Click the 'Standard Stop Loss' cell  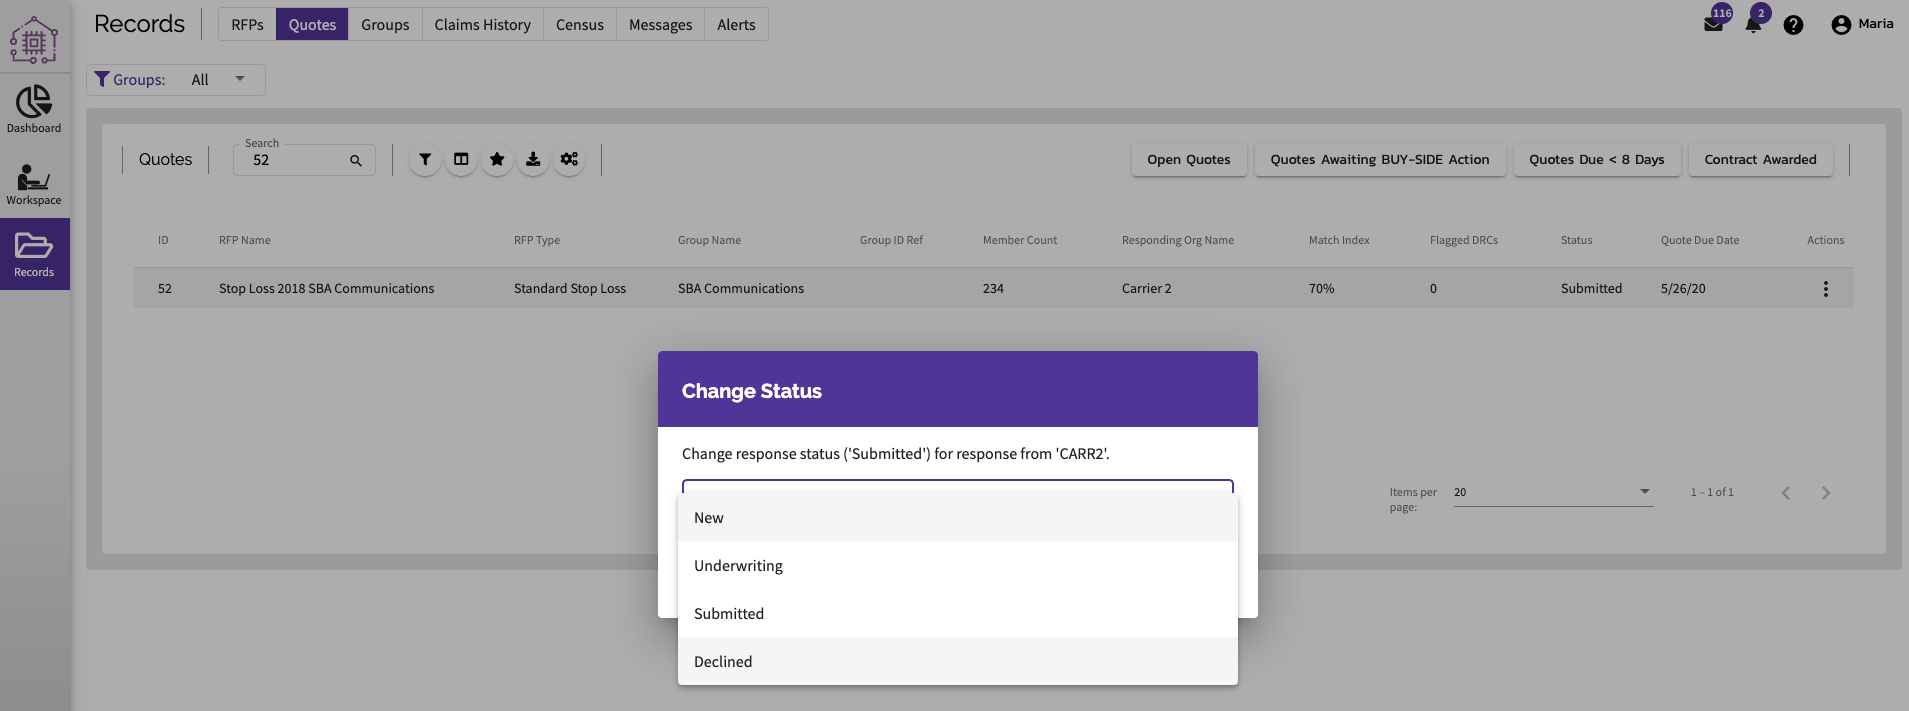pyautogui.click(x=570, y=288)
